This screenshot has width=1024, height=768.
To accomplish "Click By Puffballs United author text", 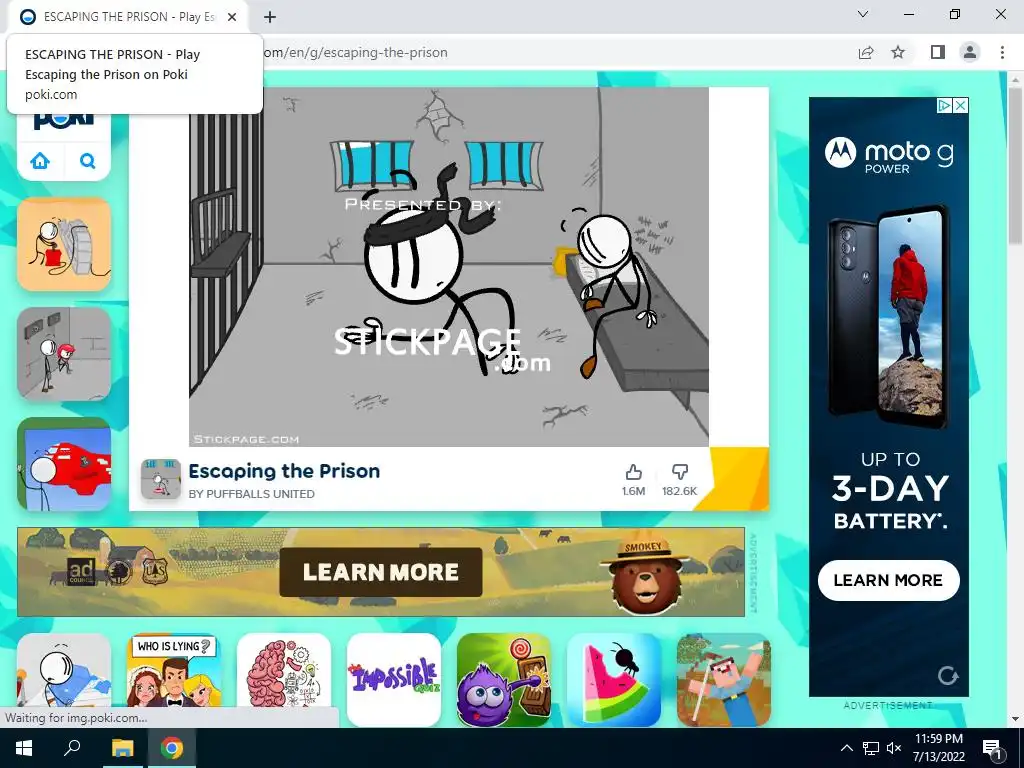I will (x=251, y=494).
